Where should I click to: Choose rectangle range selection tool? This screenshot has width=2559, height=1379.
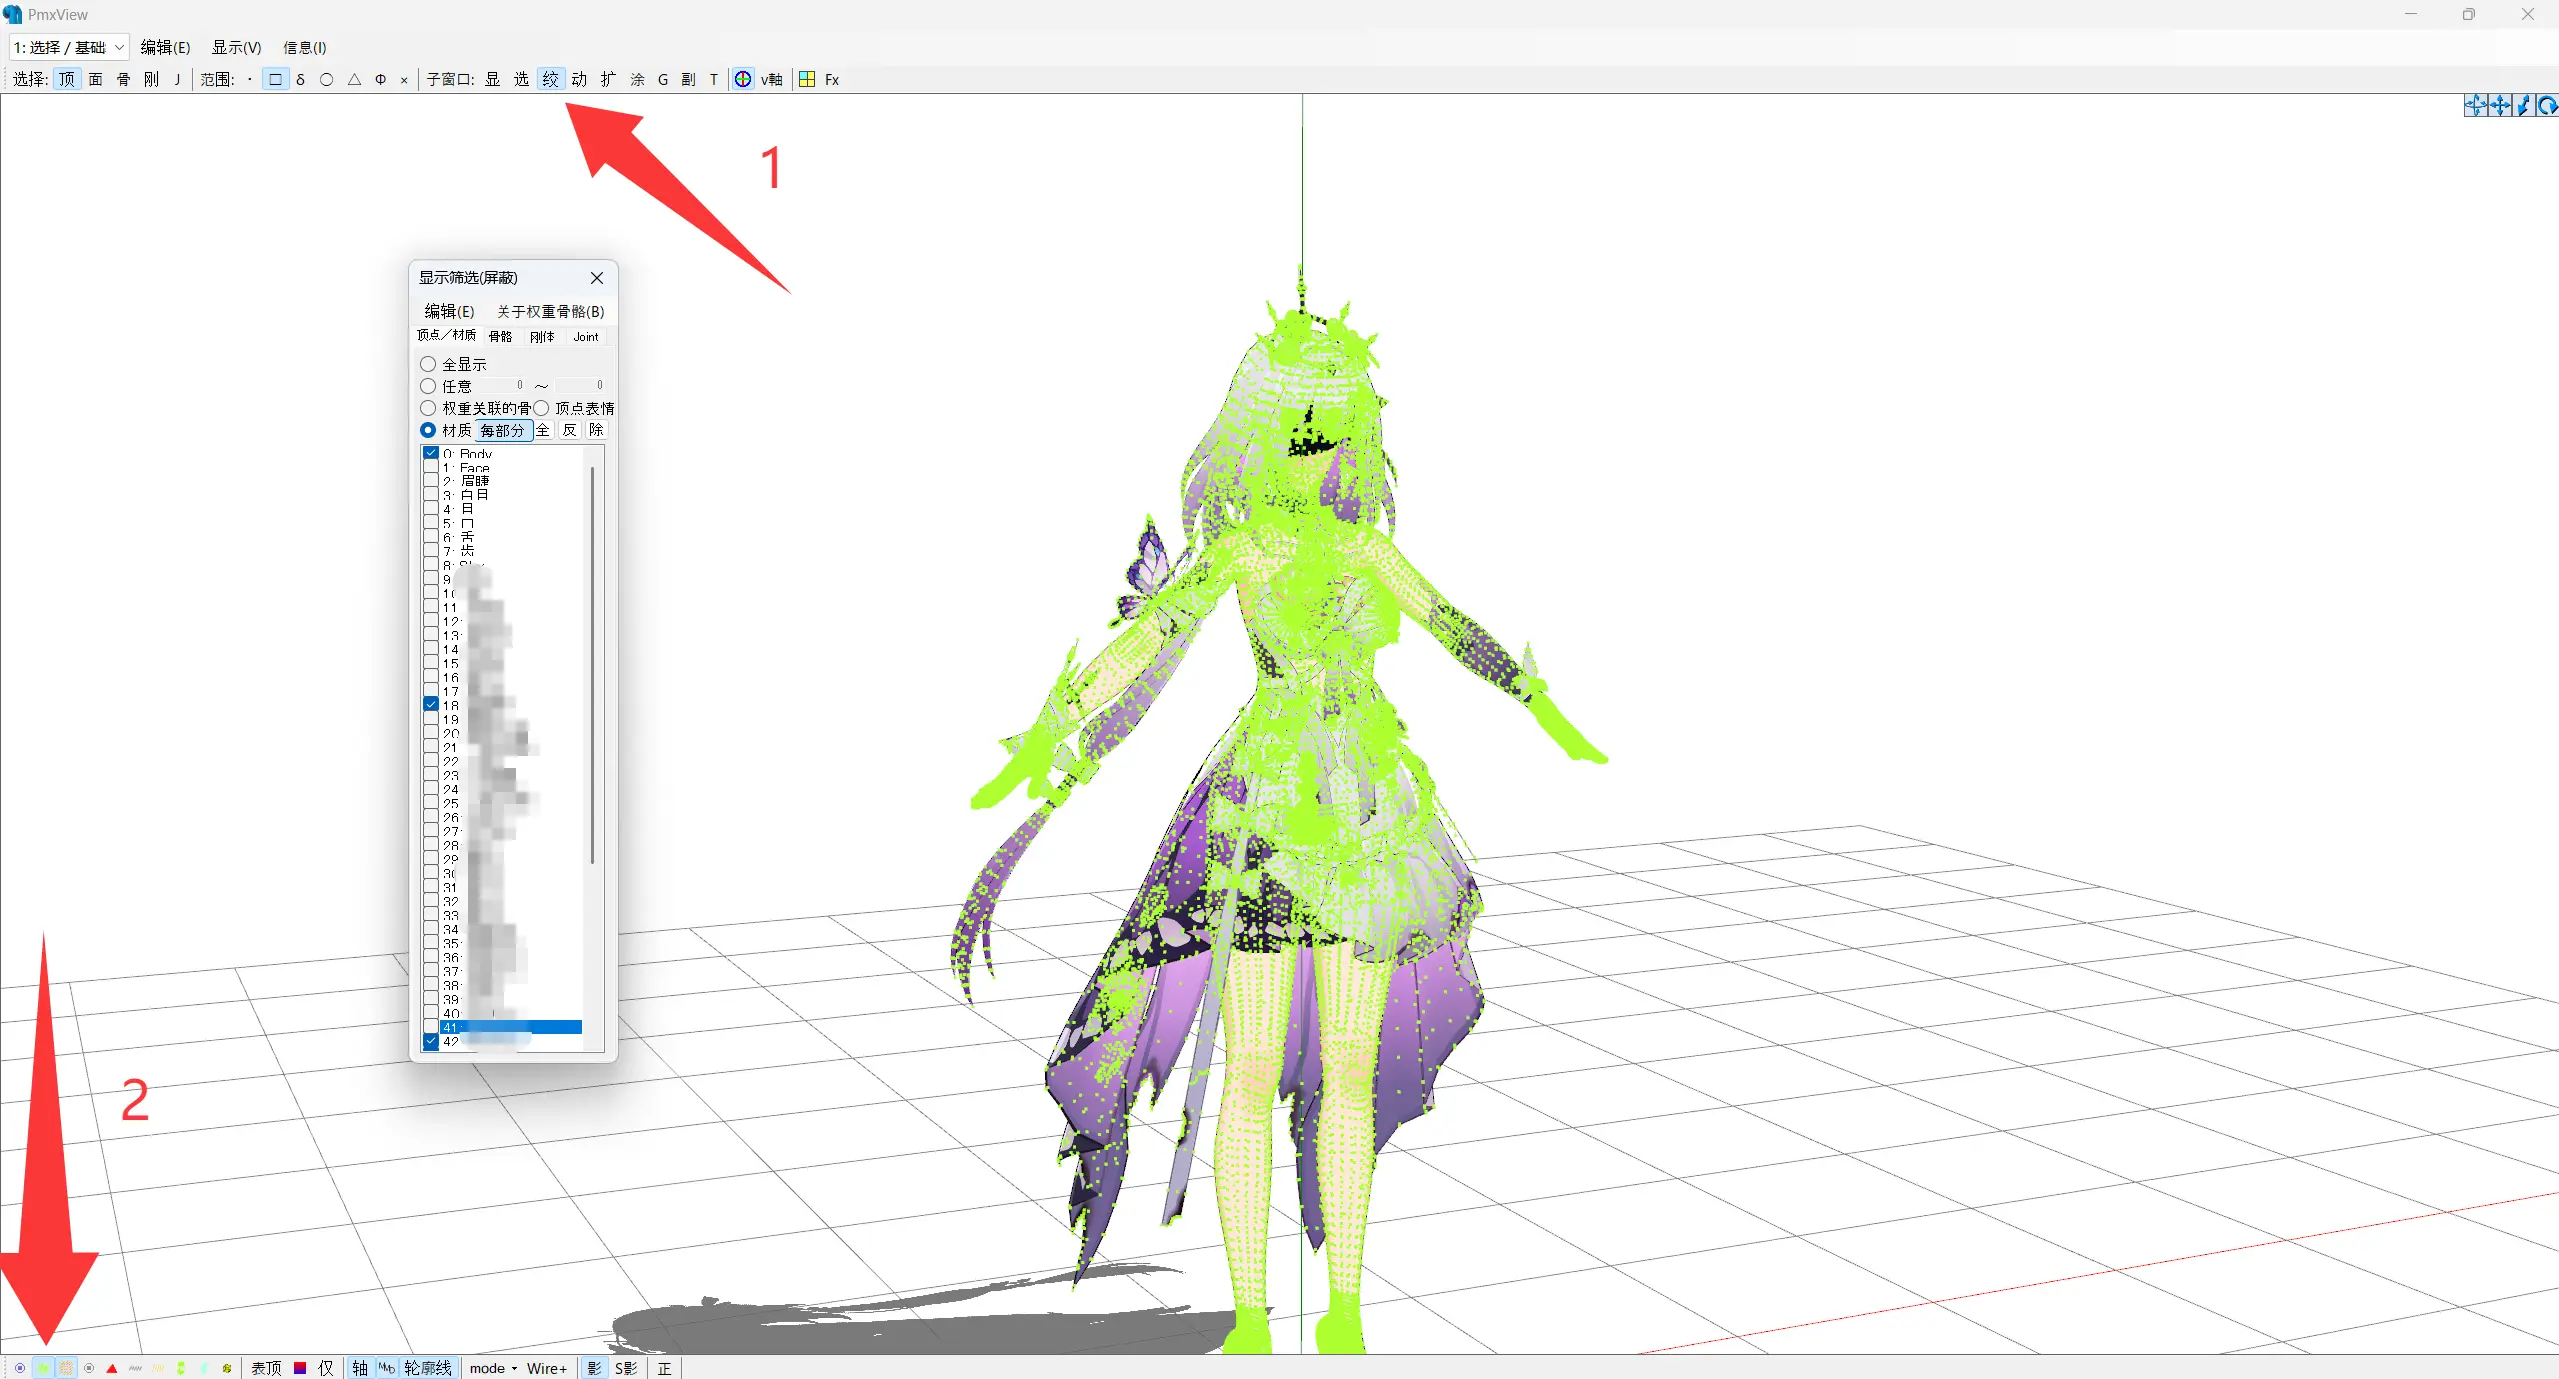point(275,79)
